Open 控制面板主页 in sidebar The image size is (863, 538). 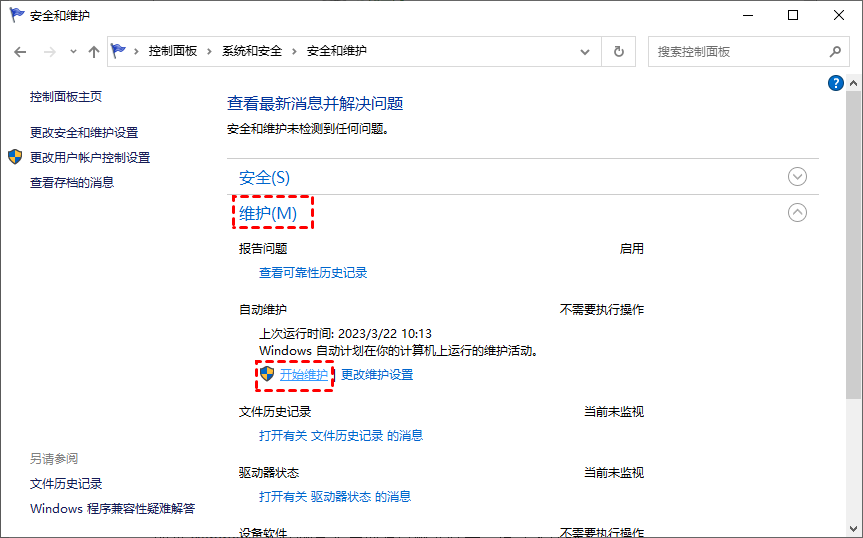pyautogui.click(x=66, y=97)
